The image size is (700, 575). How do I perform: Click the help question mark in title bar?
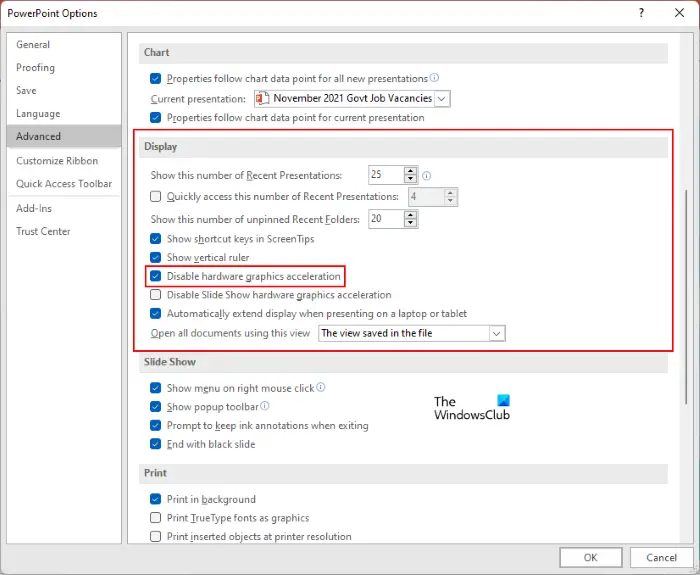pos(639,13)
